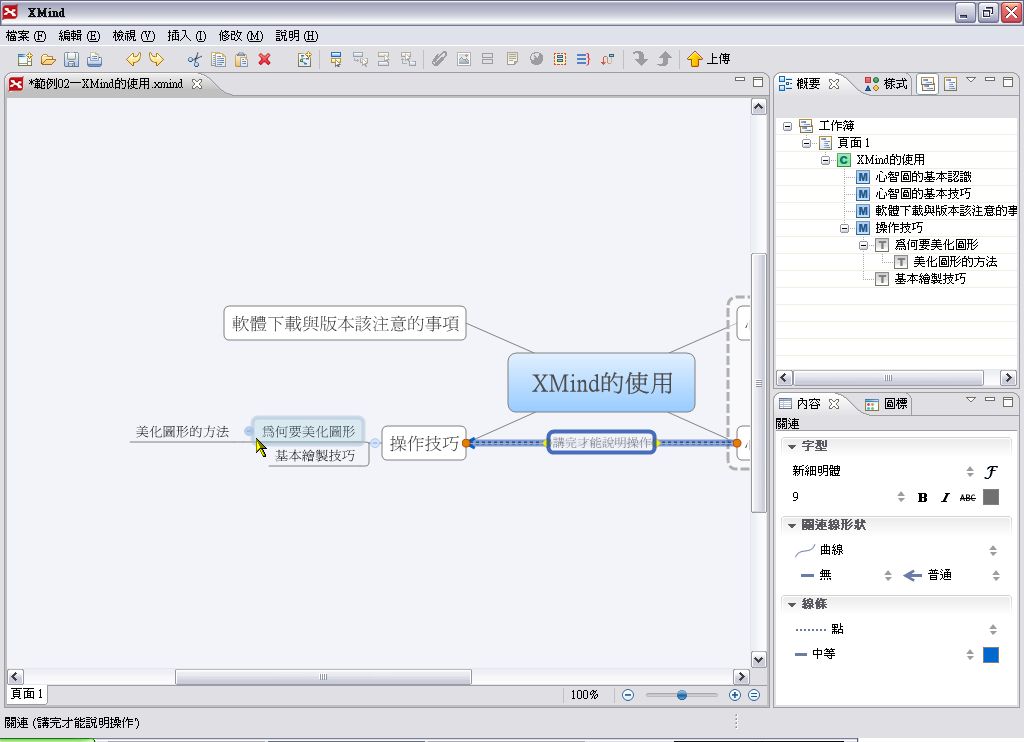Screen dimensions: 1024x742
Task: Click the New sheet icon in toolbar
Action: [304, 59]
